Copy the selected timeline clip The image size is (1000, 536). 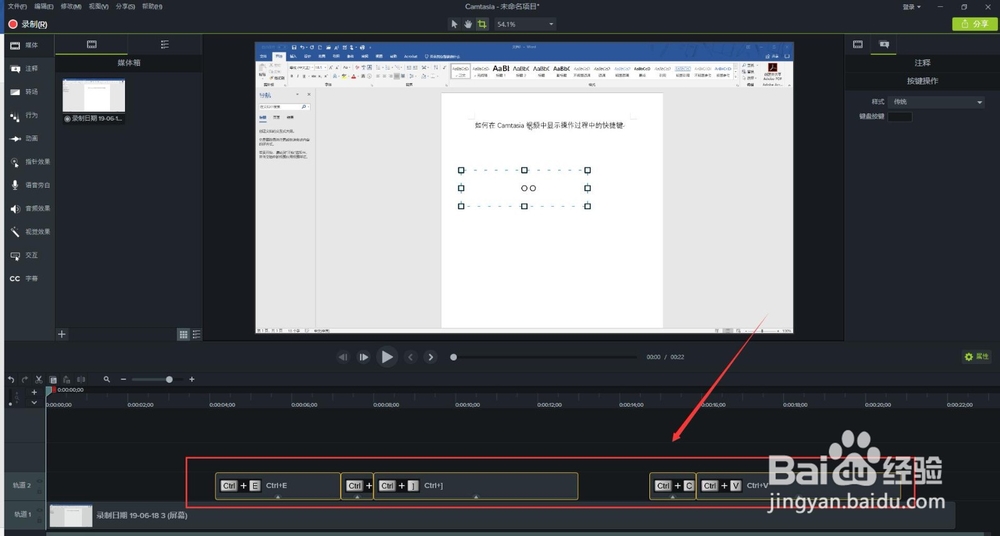pos(53,380)
